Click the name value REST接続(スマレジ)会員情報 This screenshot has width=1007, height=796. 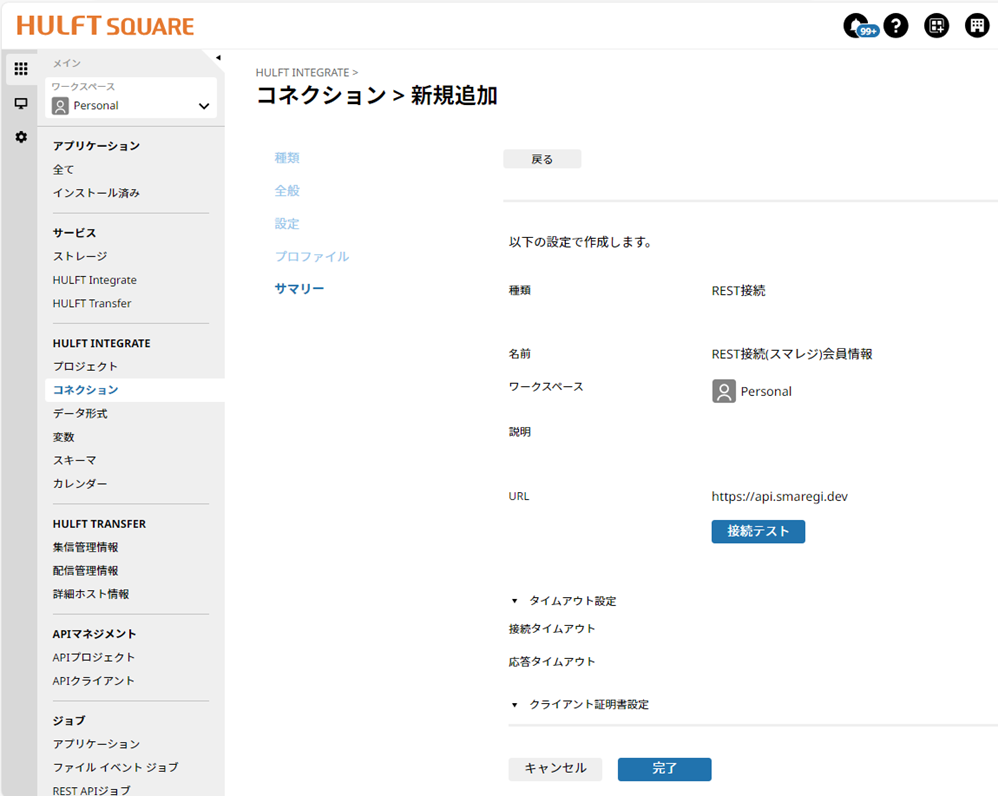(x=792, y=354)
